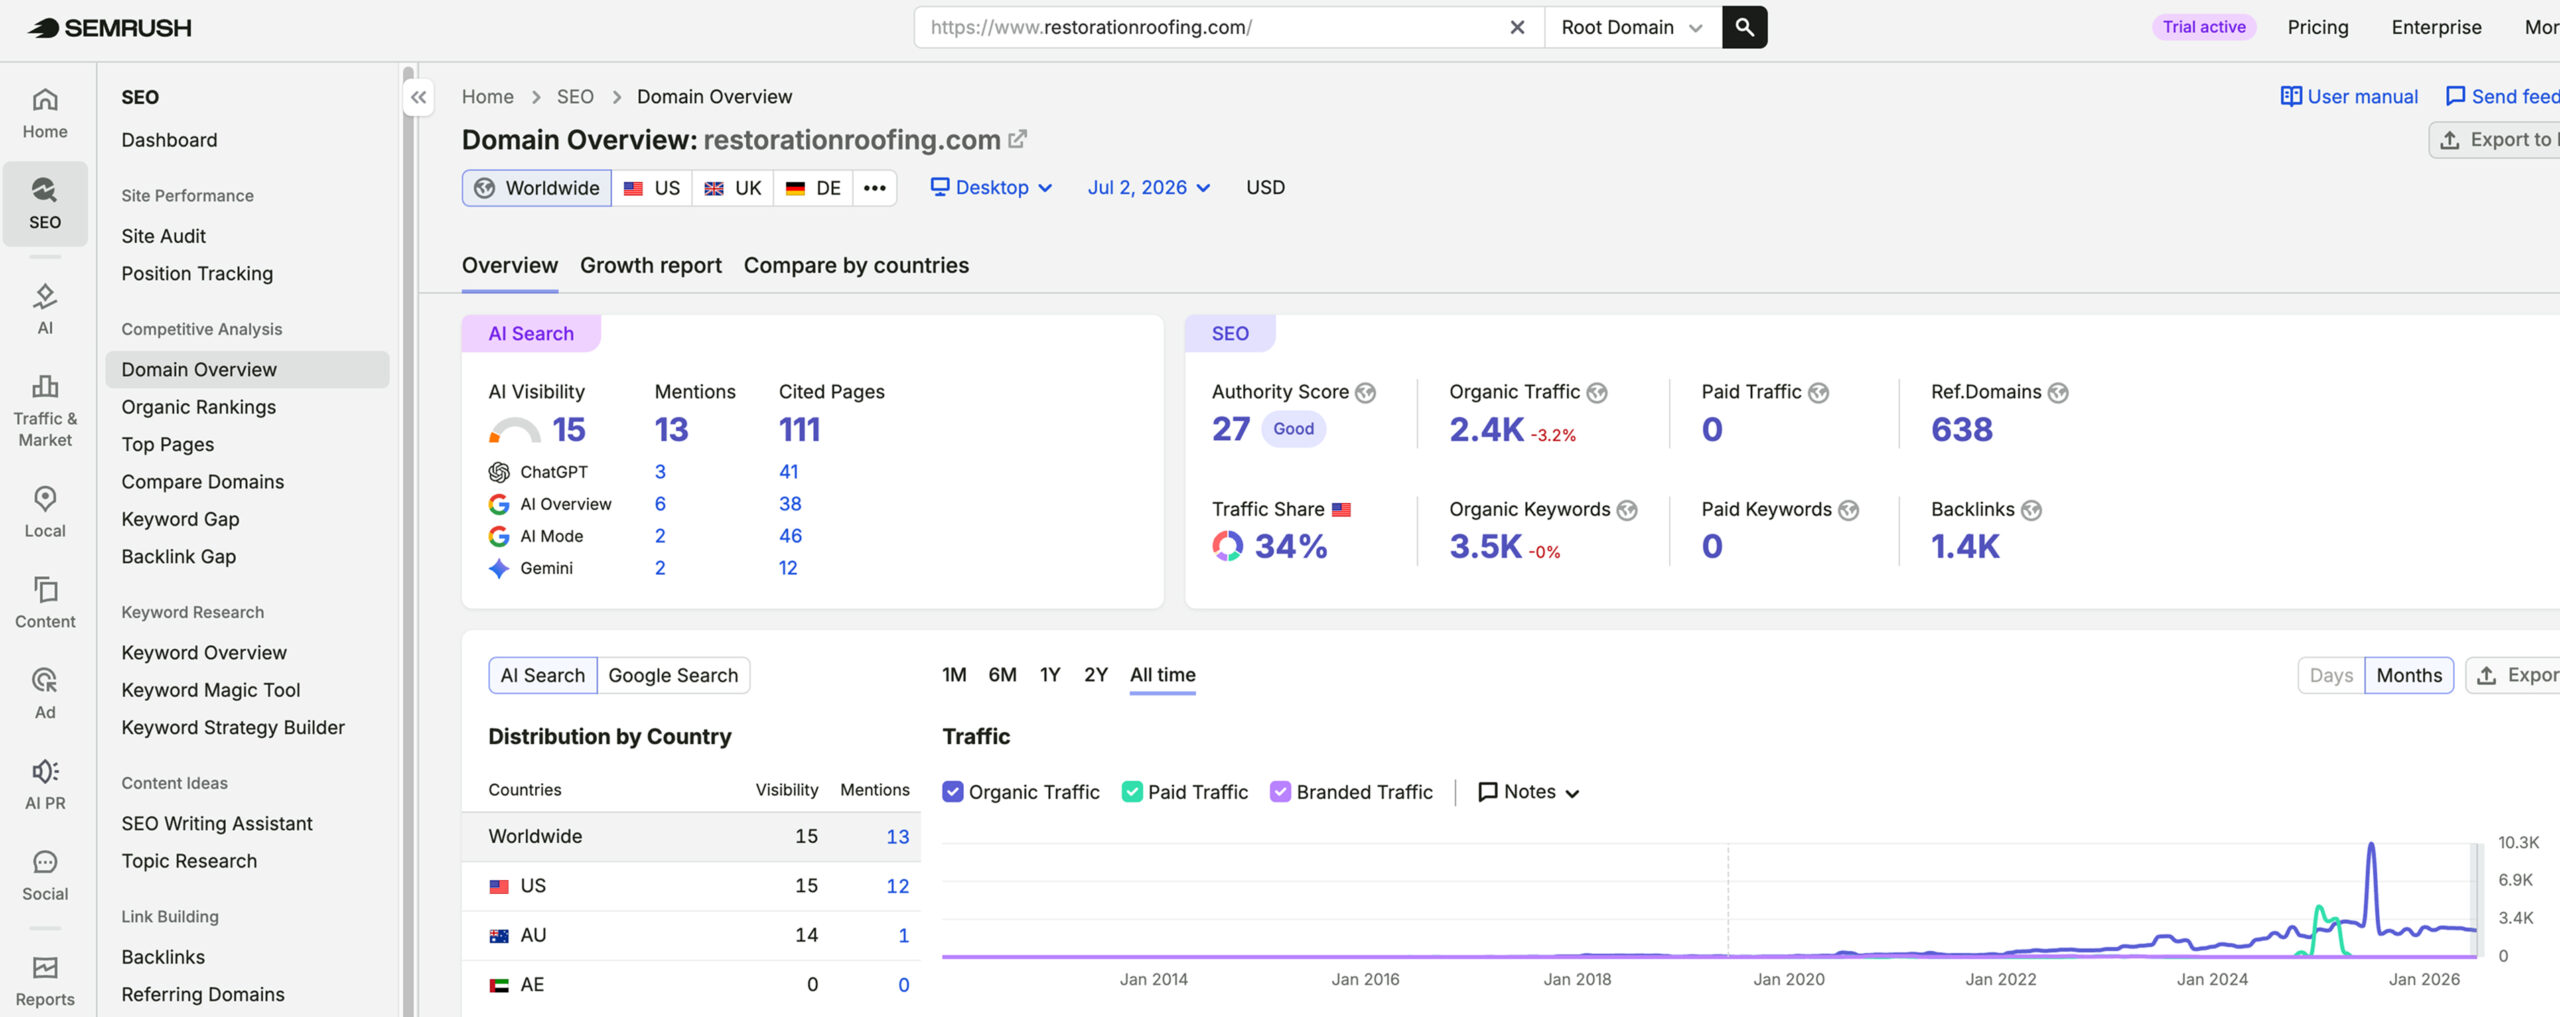Screen dimensions: 2560x1017
Task: Open the Growth report tab
Action: tap(651, 265)
